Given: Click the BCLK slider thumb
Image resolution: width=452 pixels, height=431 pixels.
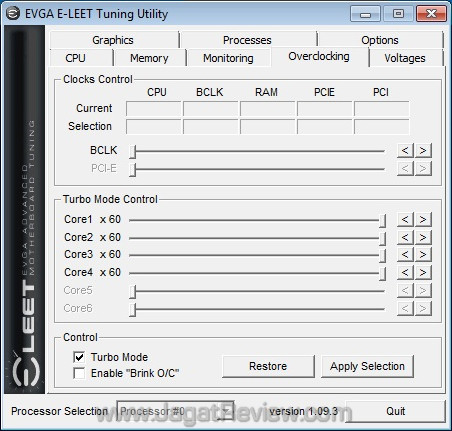Looking at the screenshot, I should [133, 152].
